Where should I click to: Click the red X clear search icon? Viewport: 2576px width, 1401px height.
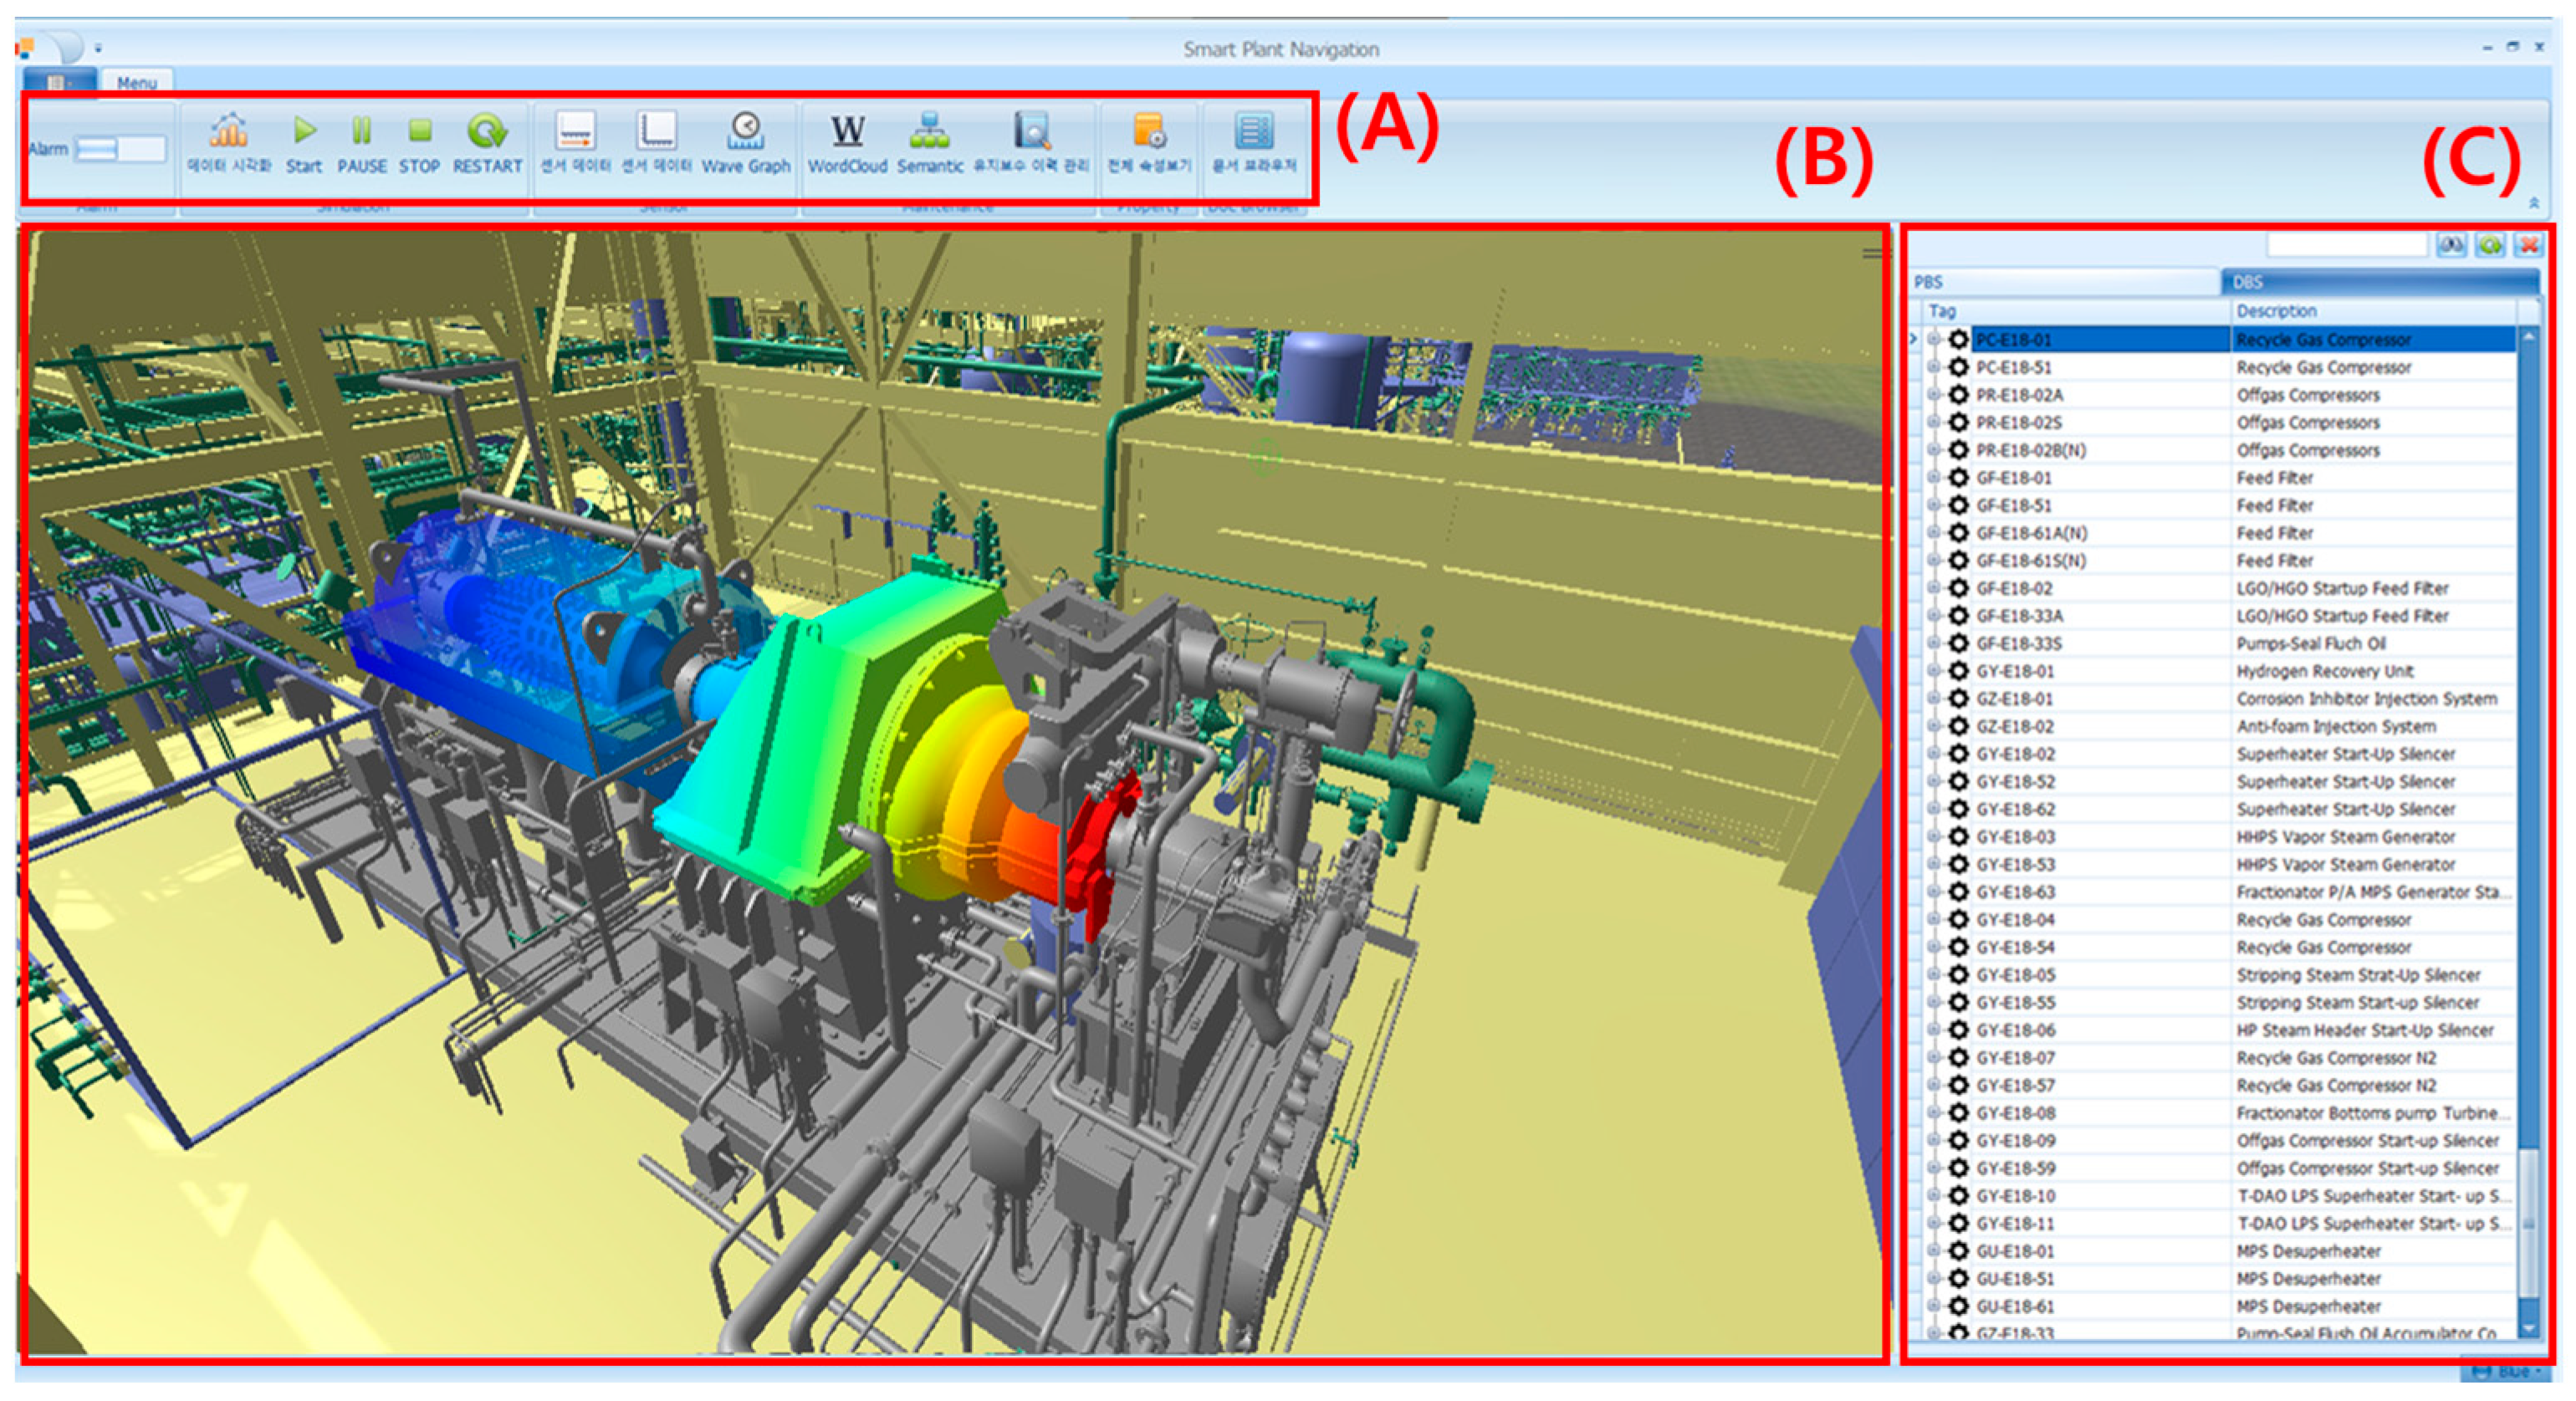point(2529,245)
